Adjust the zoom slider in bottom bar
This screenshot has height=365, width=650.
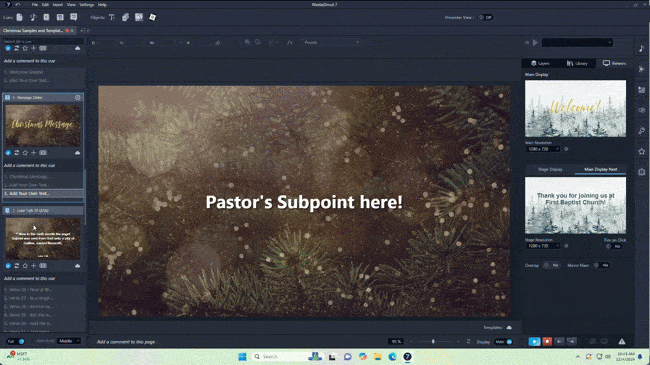433,342
